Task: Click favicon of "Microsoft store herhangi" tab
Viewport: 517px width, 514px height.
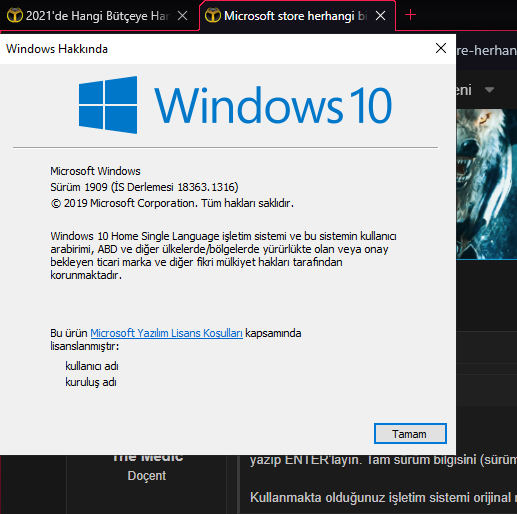Action: [x=213, y=15]
